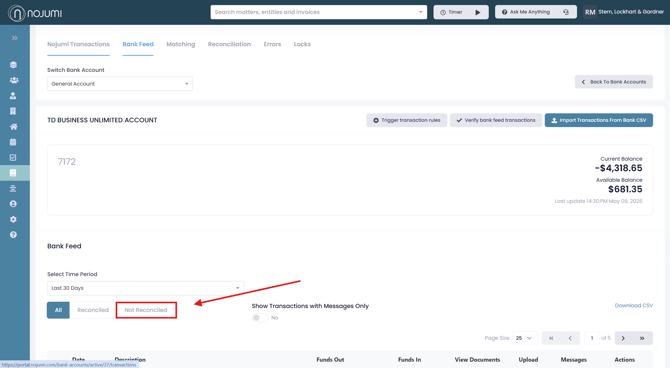Image resolution: width=670 pixels, height=368 pixels.
Task: Click the page number input field
Action: (592, 338)
